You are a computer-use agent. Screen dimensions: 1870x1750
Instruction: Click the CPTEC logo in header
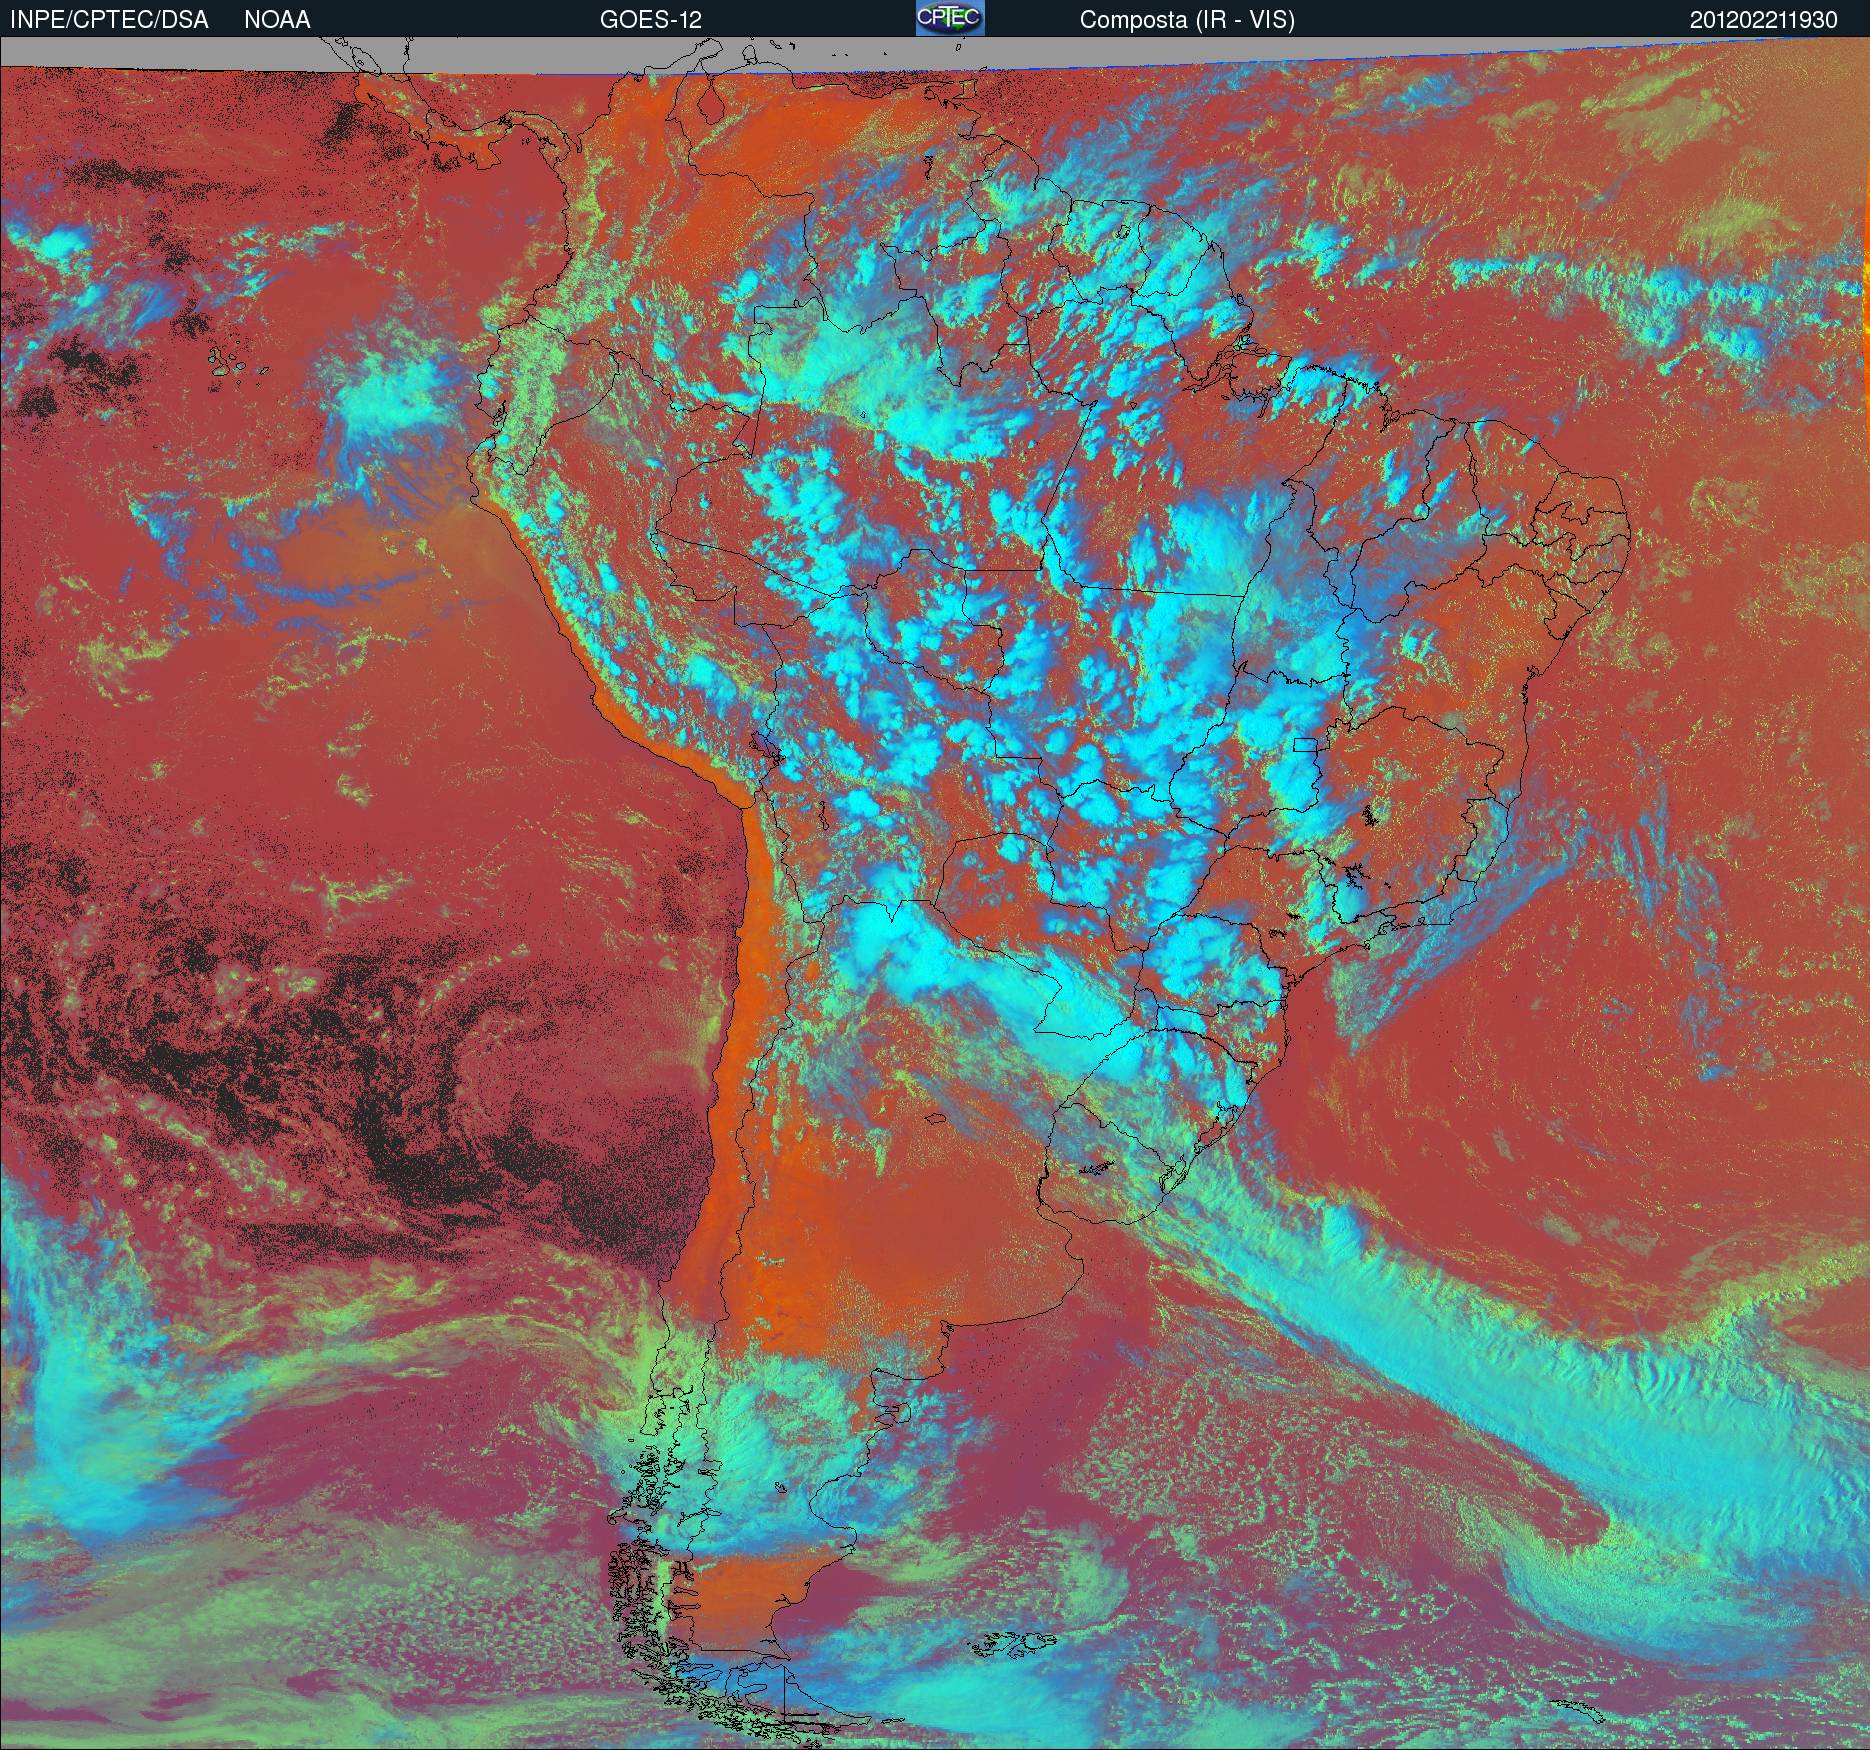coord(950,18)
